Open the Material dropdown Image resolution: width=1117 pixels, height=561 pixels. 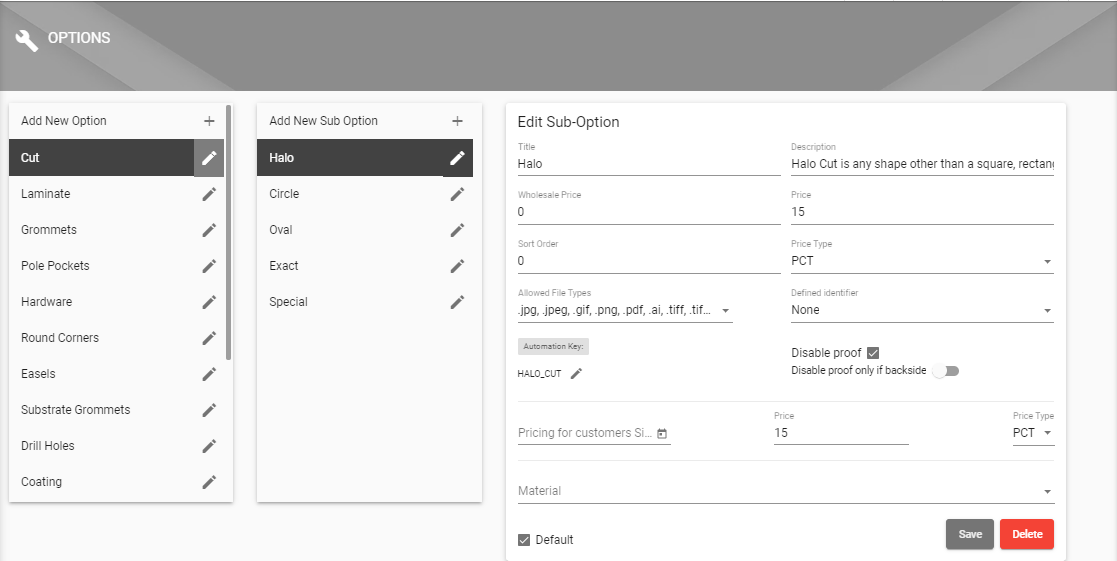click(786, 491)
